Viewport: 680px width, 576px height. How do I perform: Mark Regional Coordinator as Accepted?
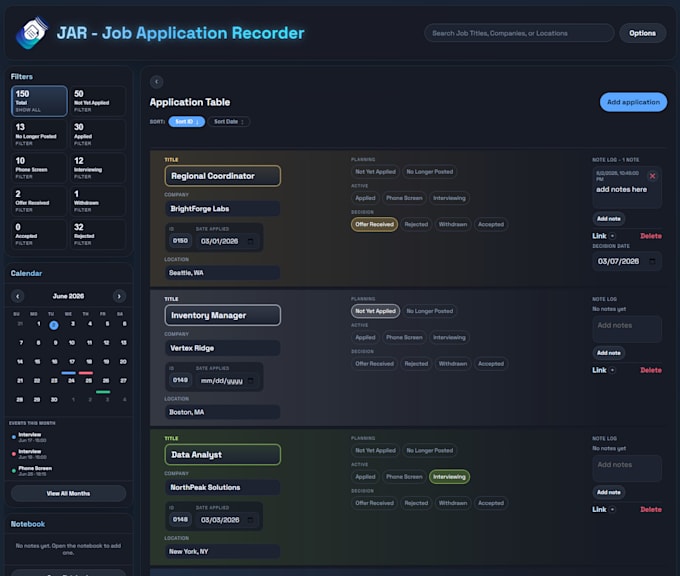pyautogui.click(x=490, y=224)
